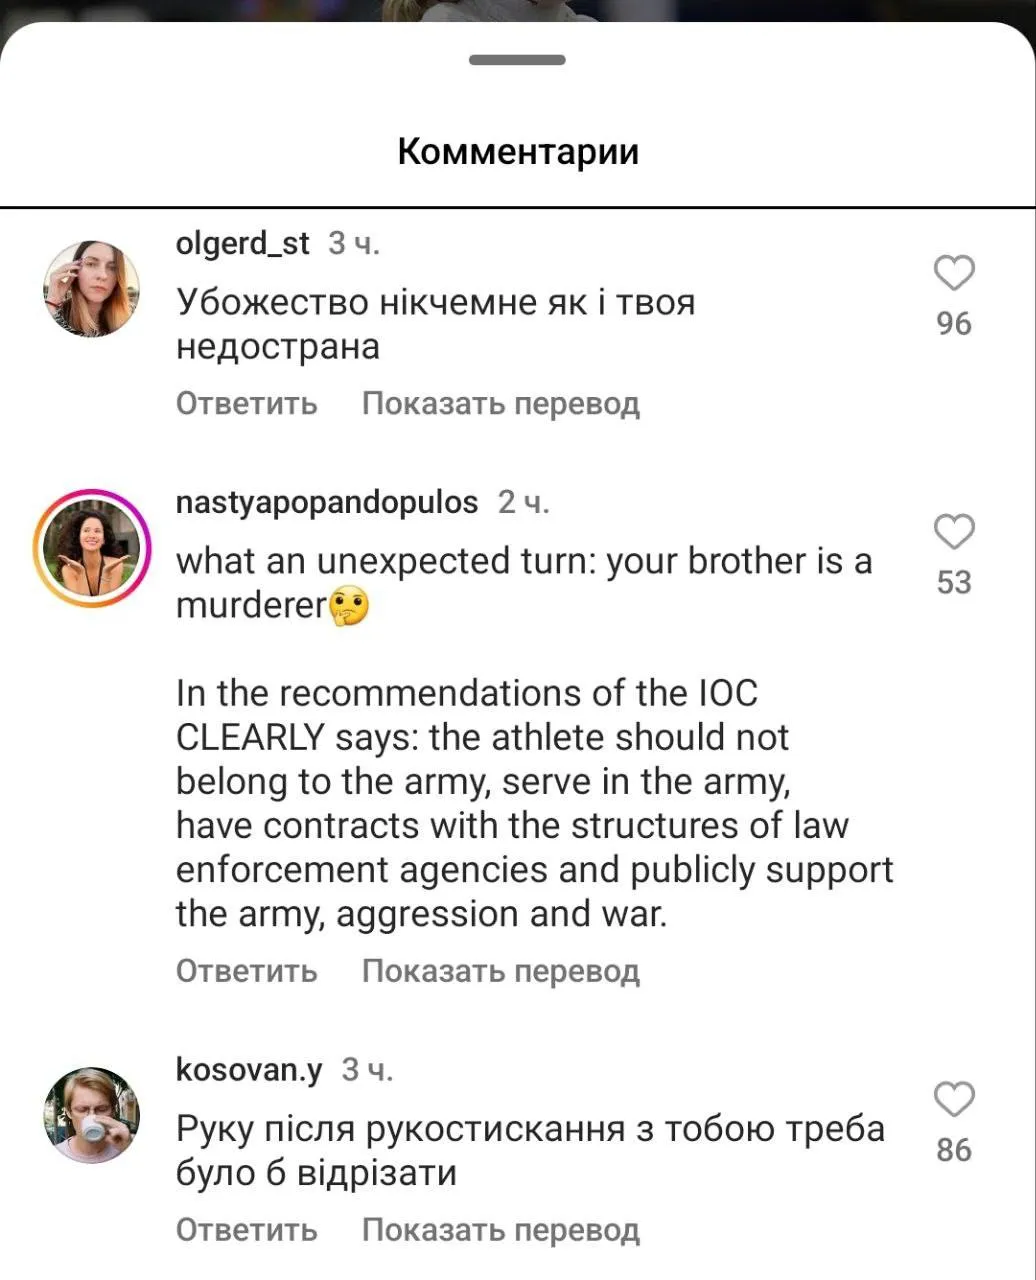
Task: Reply to kosovan.y via Ответить
Action: point(247,1229)
